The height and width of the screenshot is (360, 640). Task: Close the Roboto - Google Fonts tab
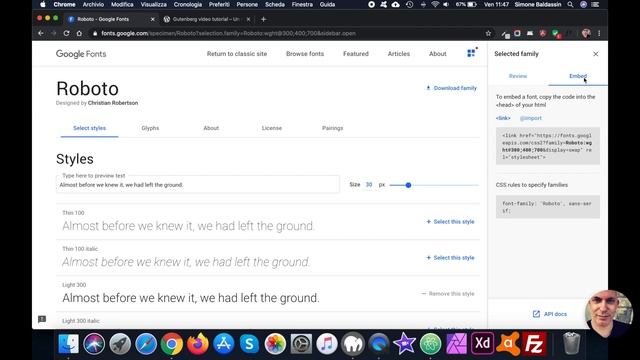[153, 19]
